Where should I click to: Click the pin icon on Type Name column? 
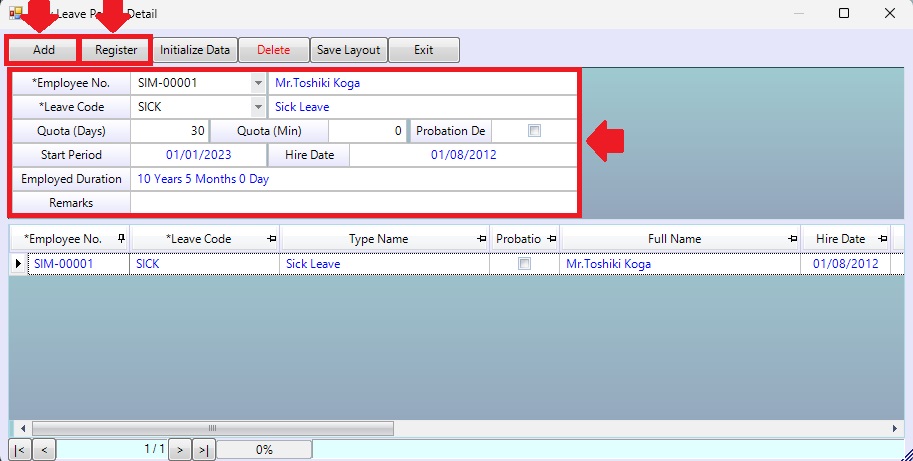(x=479, y=239)
